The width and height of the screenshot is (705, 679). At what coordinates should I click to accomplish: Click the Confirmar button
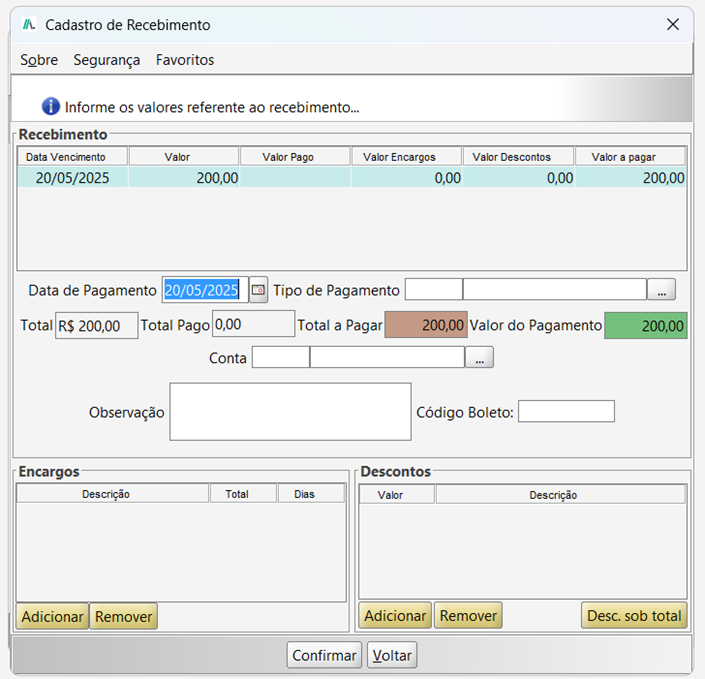click(x=324, y=655)
